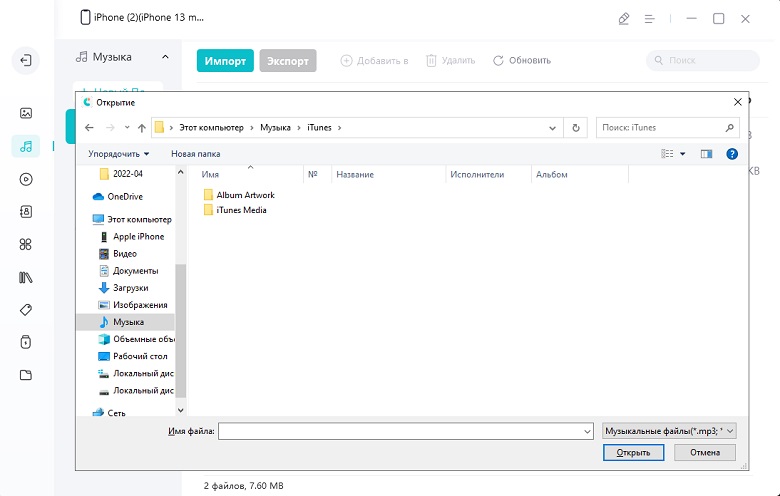Open the address bar history dropdown

[552, 128]
